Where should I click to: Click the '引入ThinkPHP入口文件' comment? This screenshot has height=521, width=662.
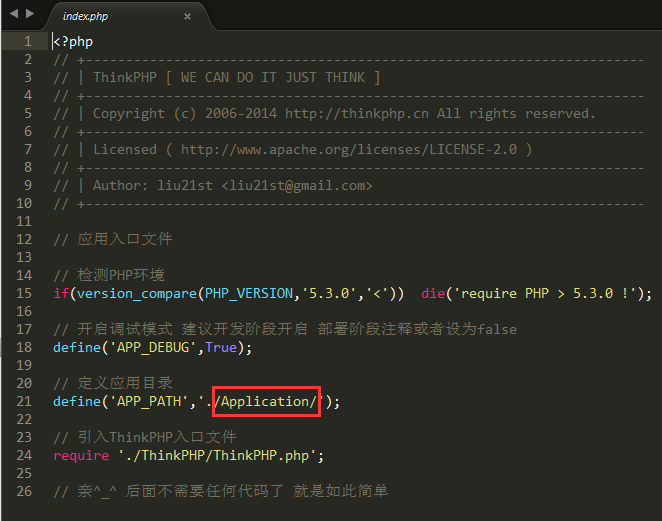click(145, 437)
